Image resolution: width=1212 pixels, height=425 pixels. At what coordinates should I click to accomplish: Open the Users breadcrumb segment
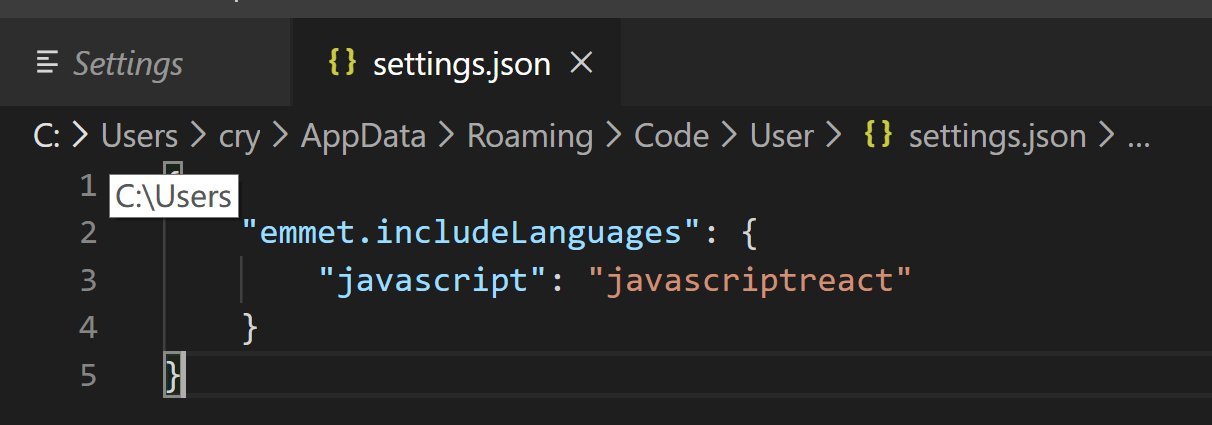pos(140,136)
